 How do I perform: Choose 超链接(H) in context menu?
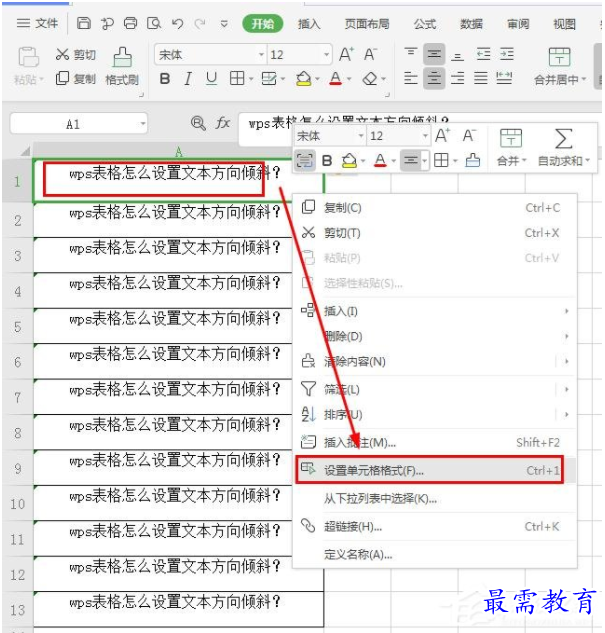pos(434,526)
